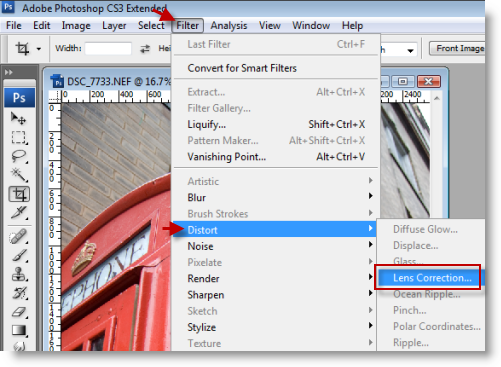Select the Rectangular Marquee tool
The height and width of the screenshot is (367, 501).
click(18, 137)
